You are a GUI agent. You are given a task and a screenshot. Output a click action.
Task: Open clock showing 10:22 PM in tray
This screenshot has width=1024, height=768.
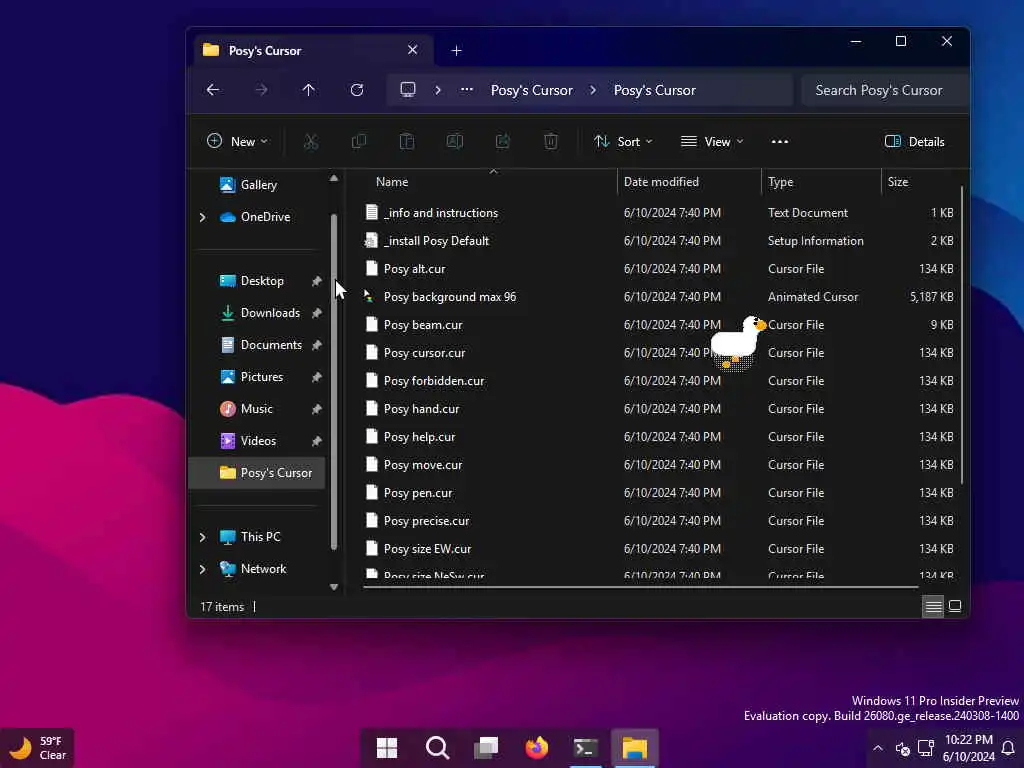point(968,748)
